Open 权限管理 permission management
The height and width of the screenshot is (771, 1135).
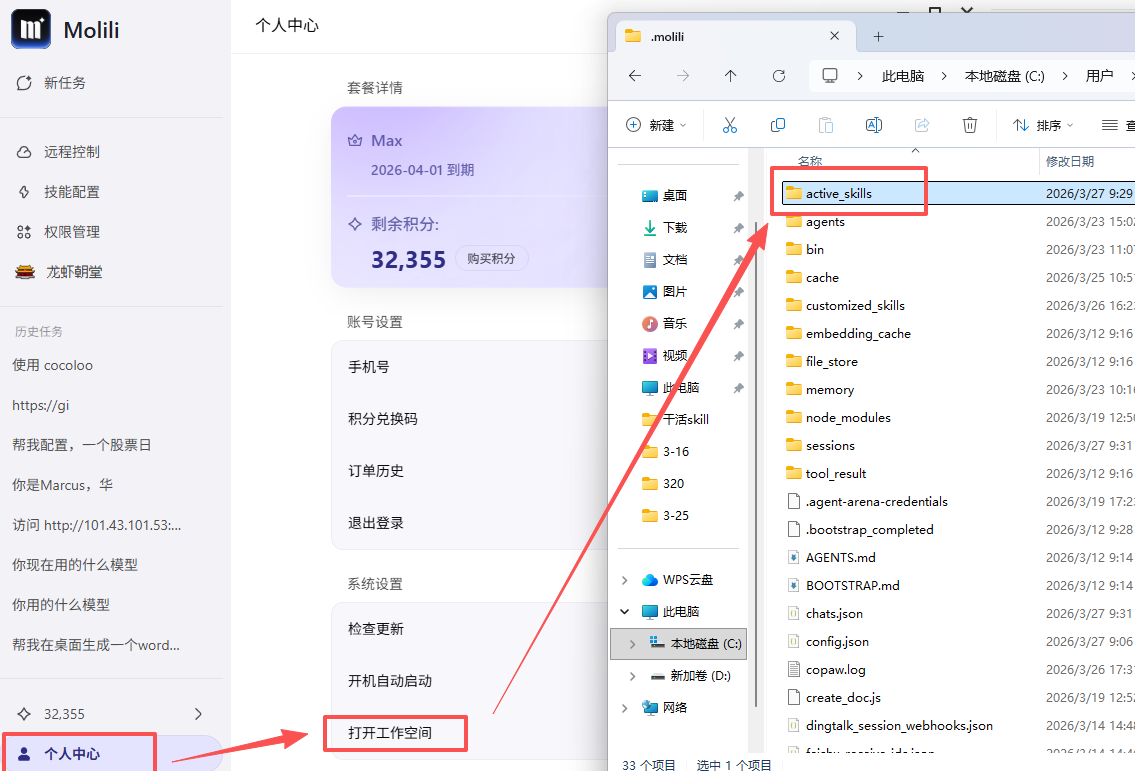click(71, 232)
